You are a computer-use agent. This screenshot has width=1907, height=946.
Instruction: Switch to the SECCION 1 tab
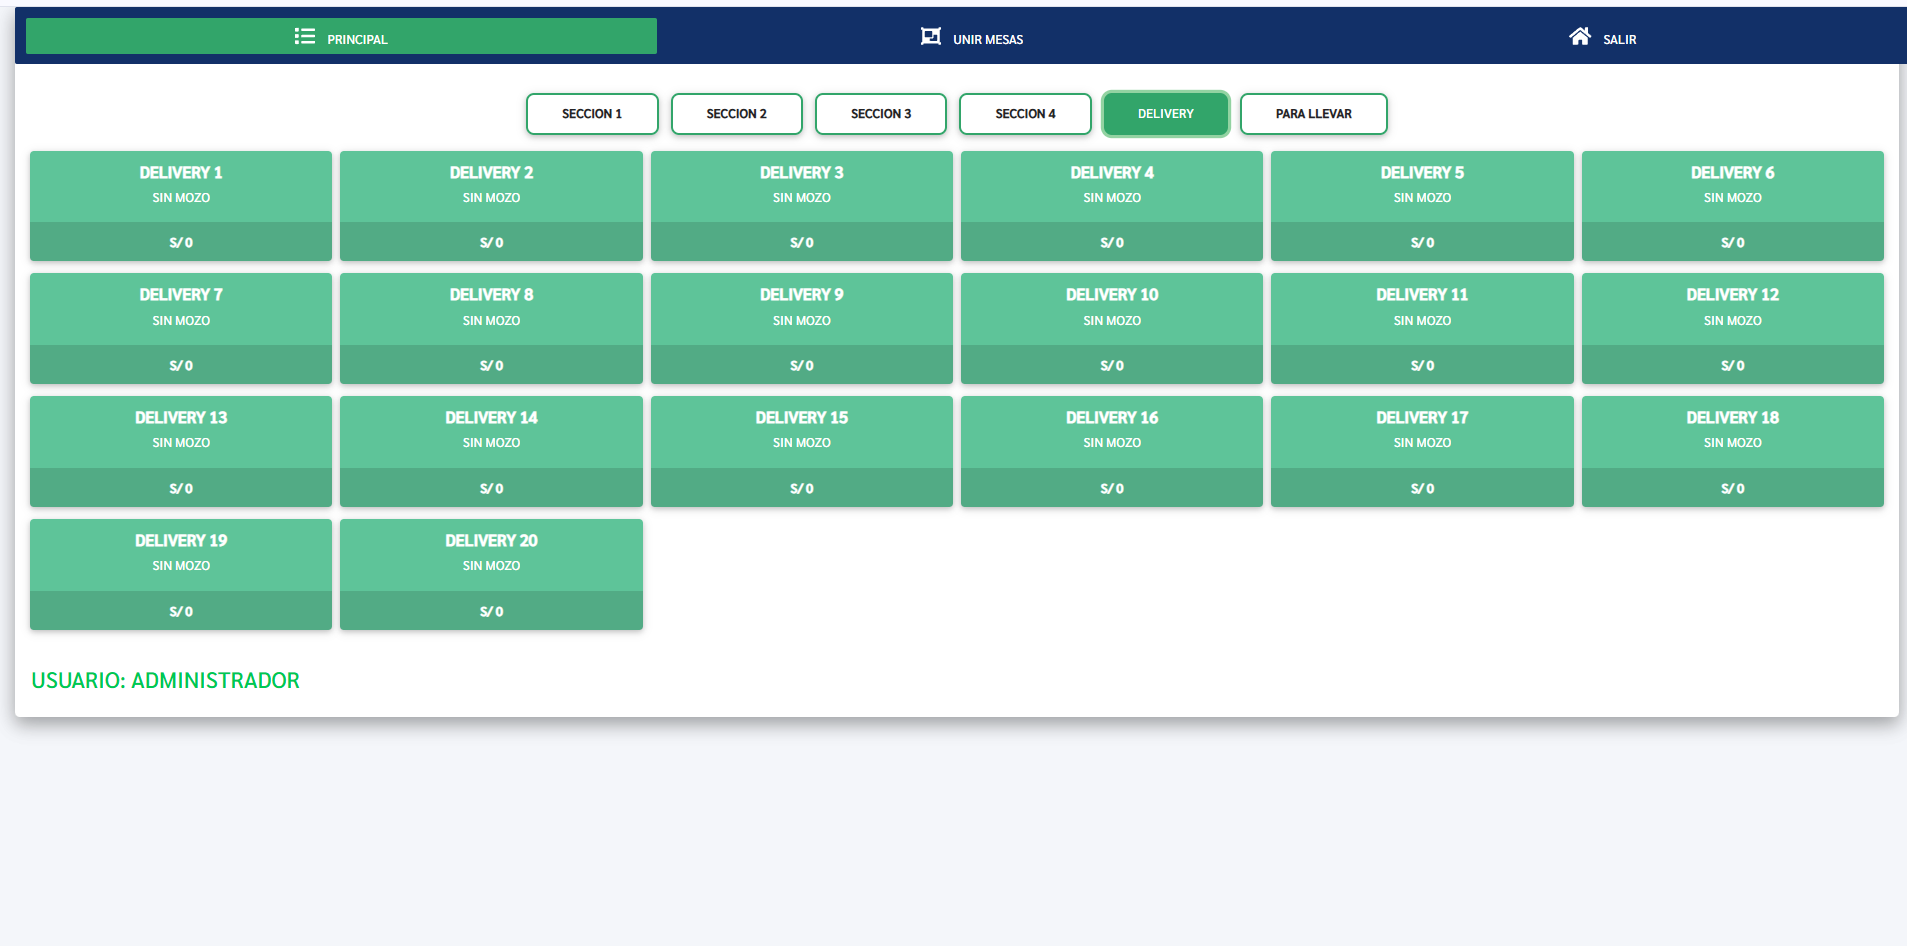592,114
